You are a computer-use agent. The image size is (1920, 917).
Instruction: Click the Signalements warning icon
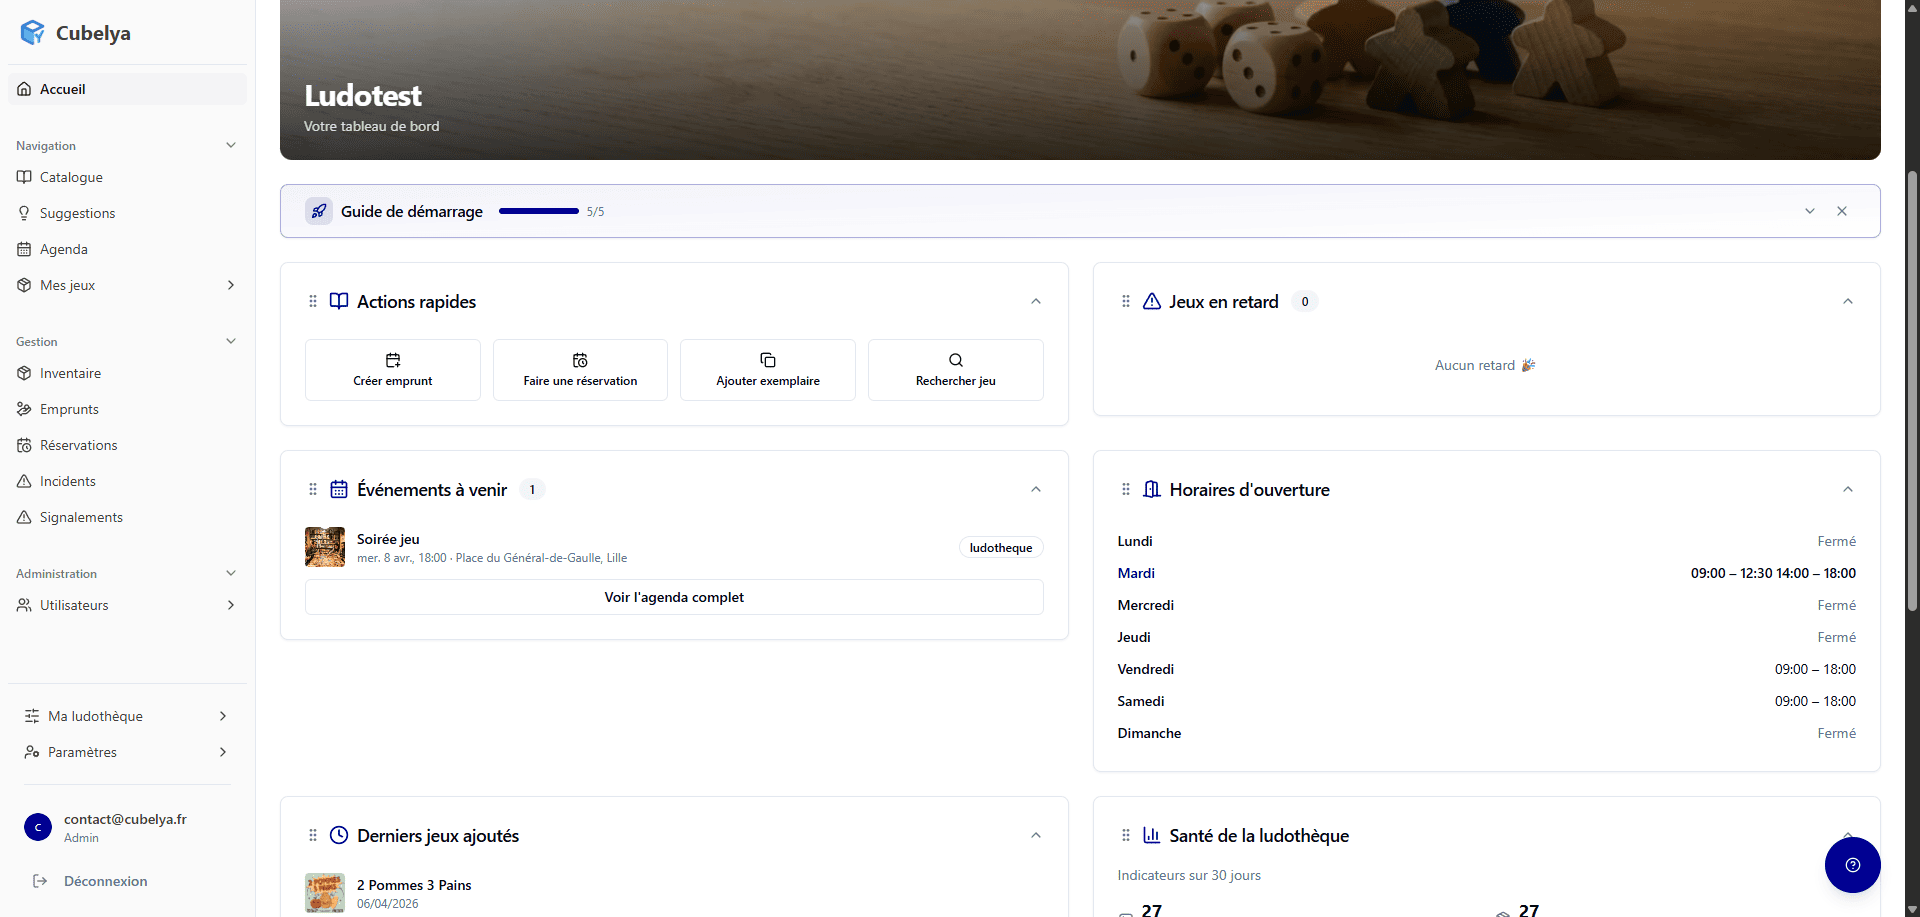pyautogui.click(x=24, y=517)
